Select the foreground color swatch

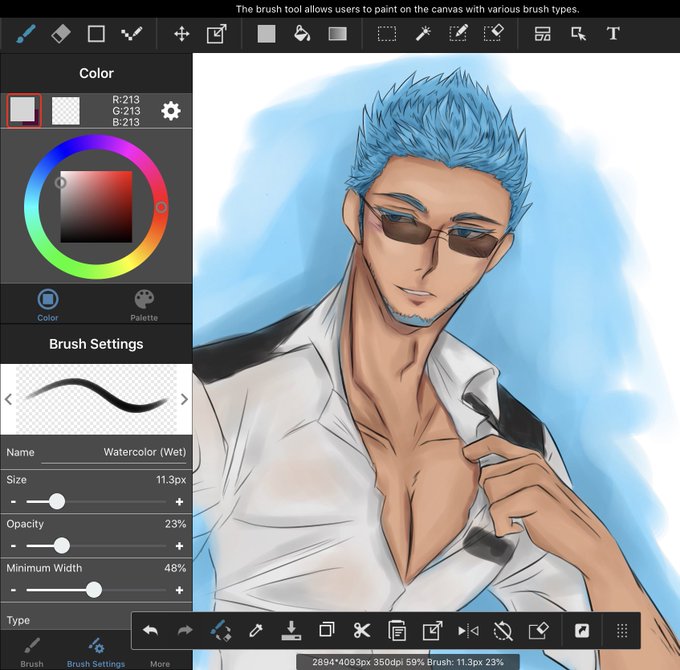click(24, 111)
